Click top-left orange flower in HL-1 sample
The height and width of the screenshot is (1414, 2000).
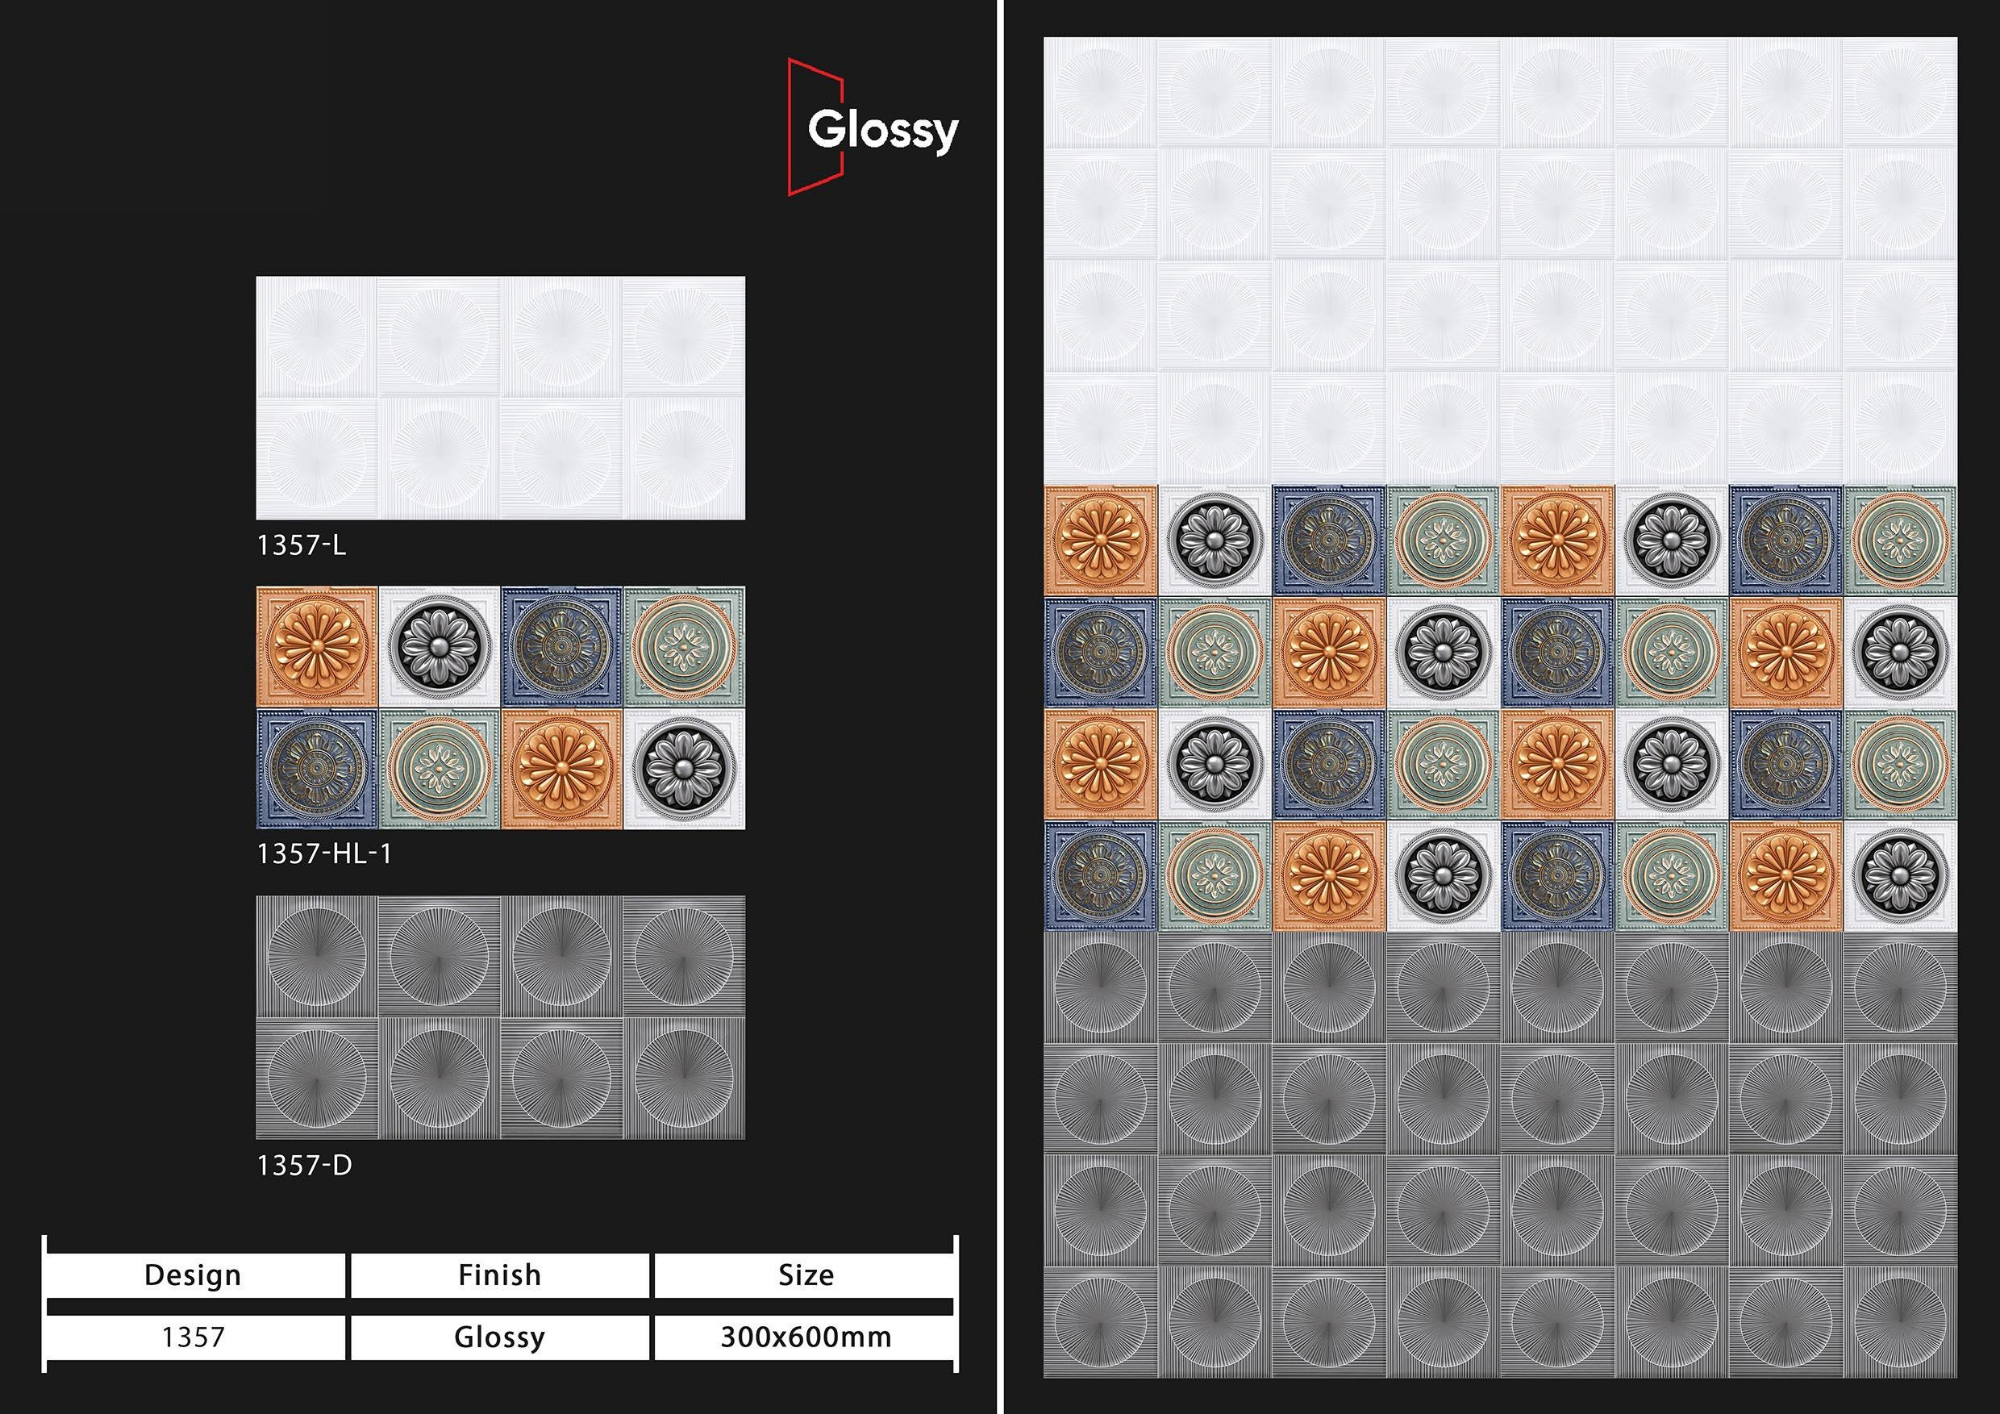(x=317, y=647)
